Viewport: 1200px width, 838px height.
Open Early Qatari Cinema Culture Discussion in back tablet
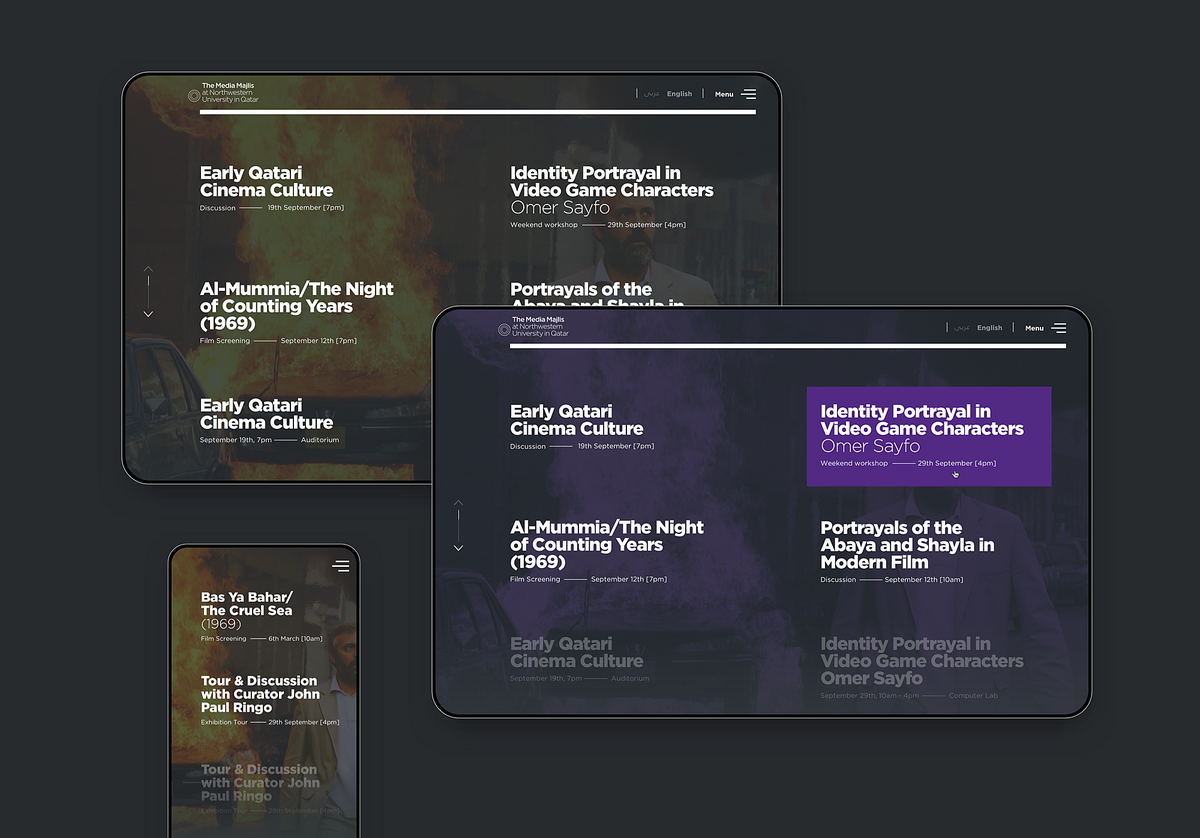click(x=272, y=188)
